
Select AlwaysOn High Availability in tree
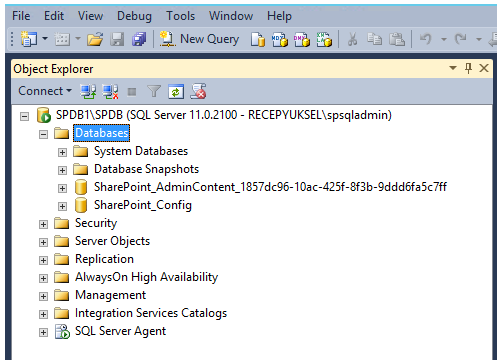click(x=146, y=277)
